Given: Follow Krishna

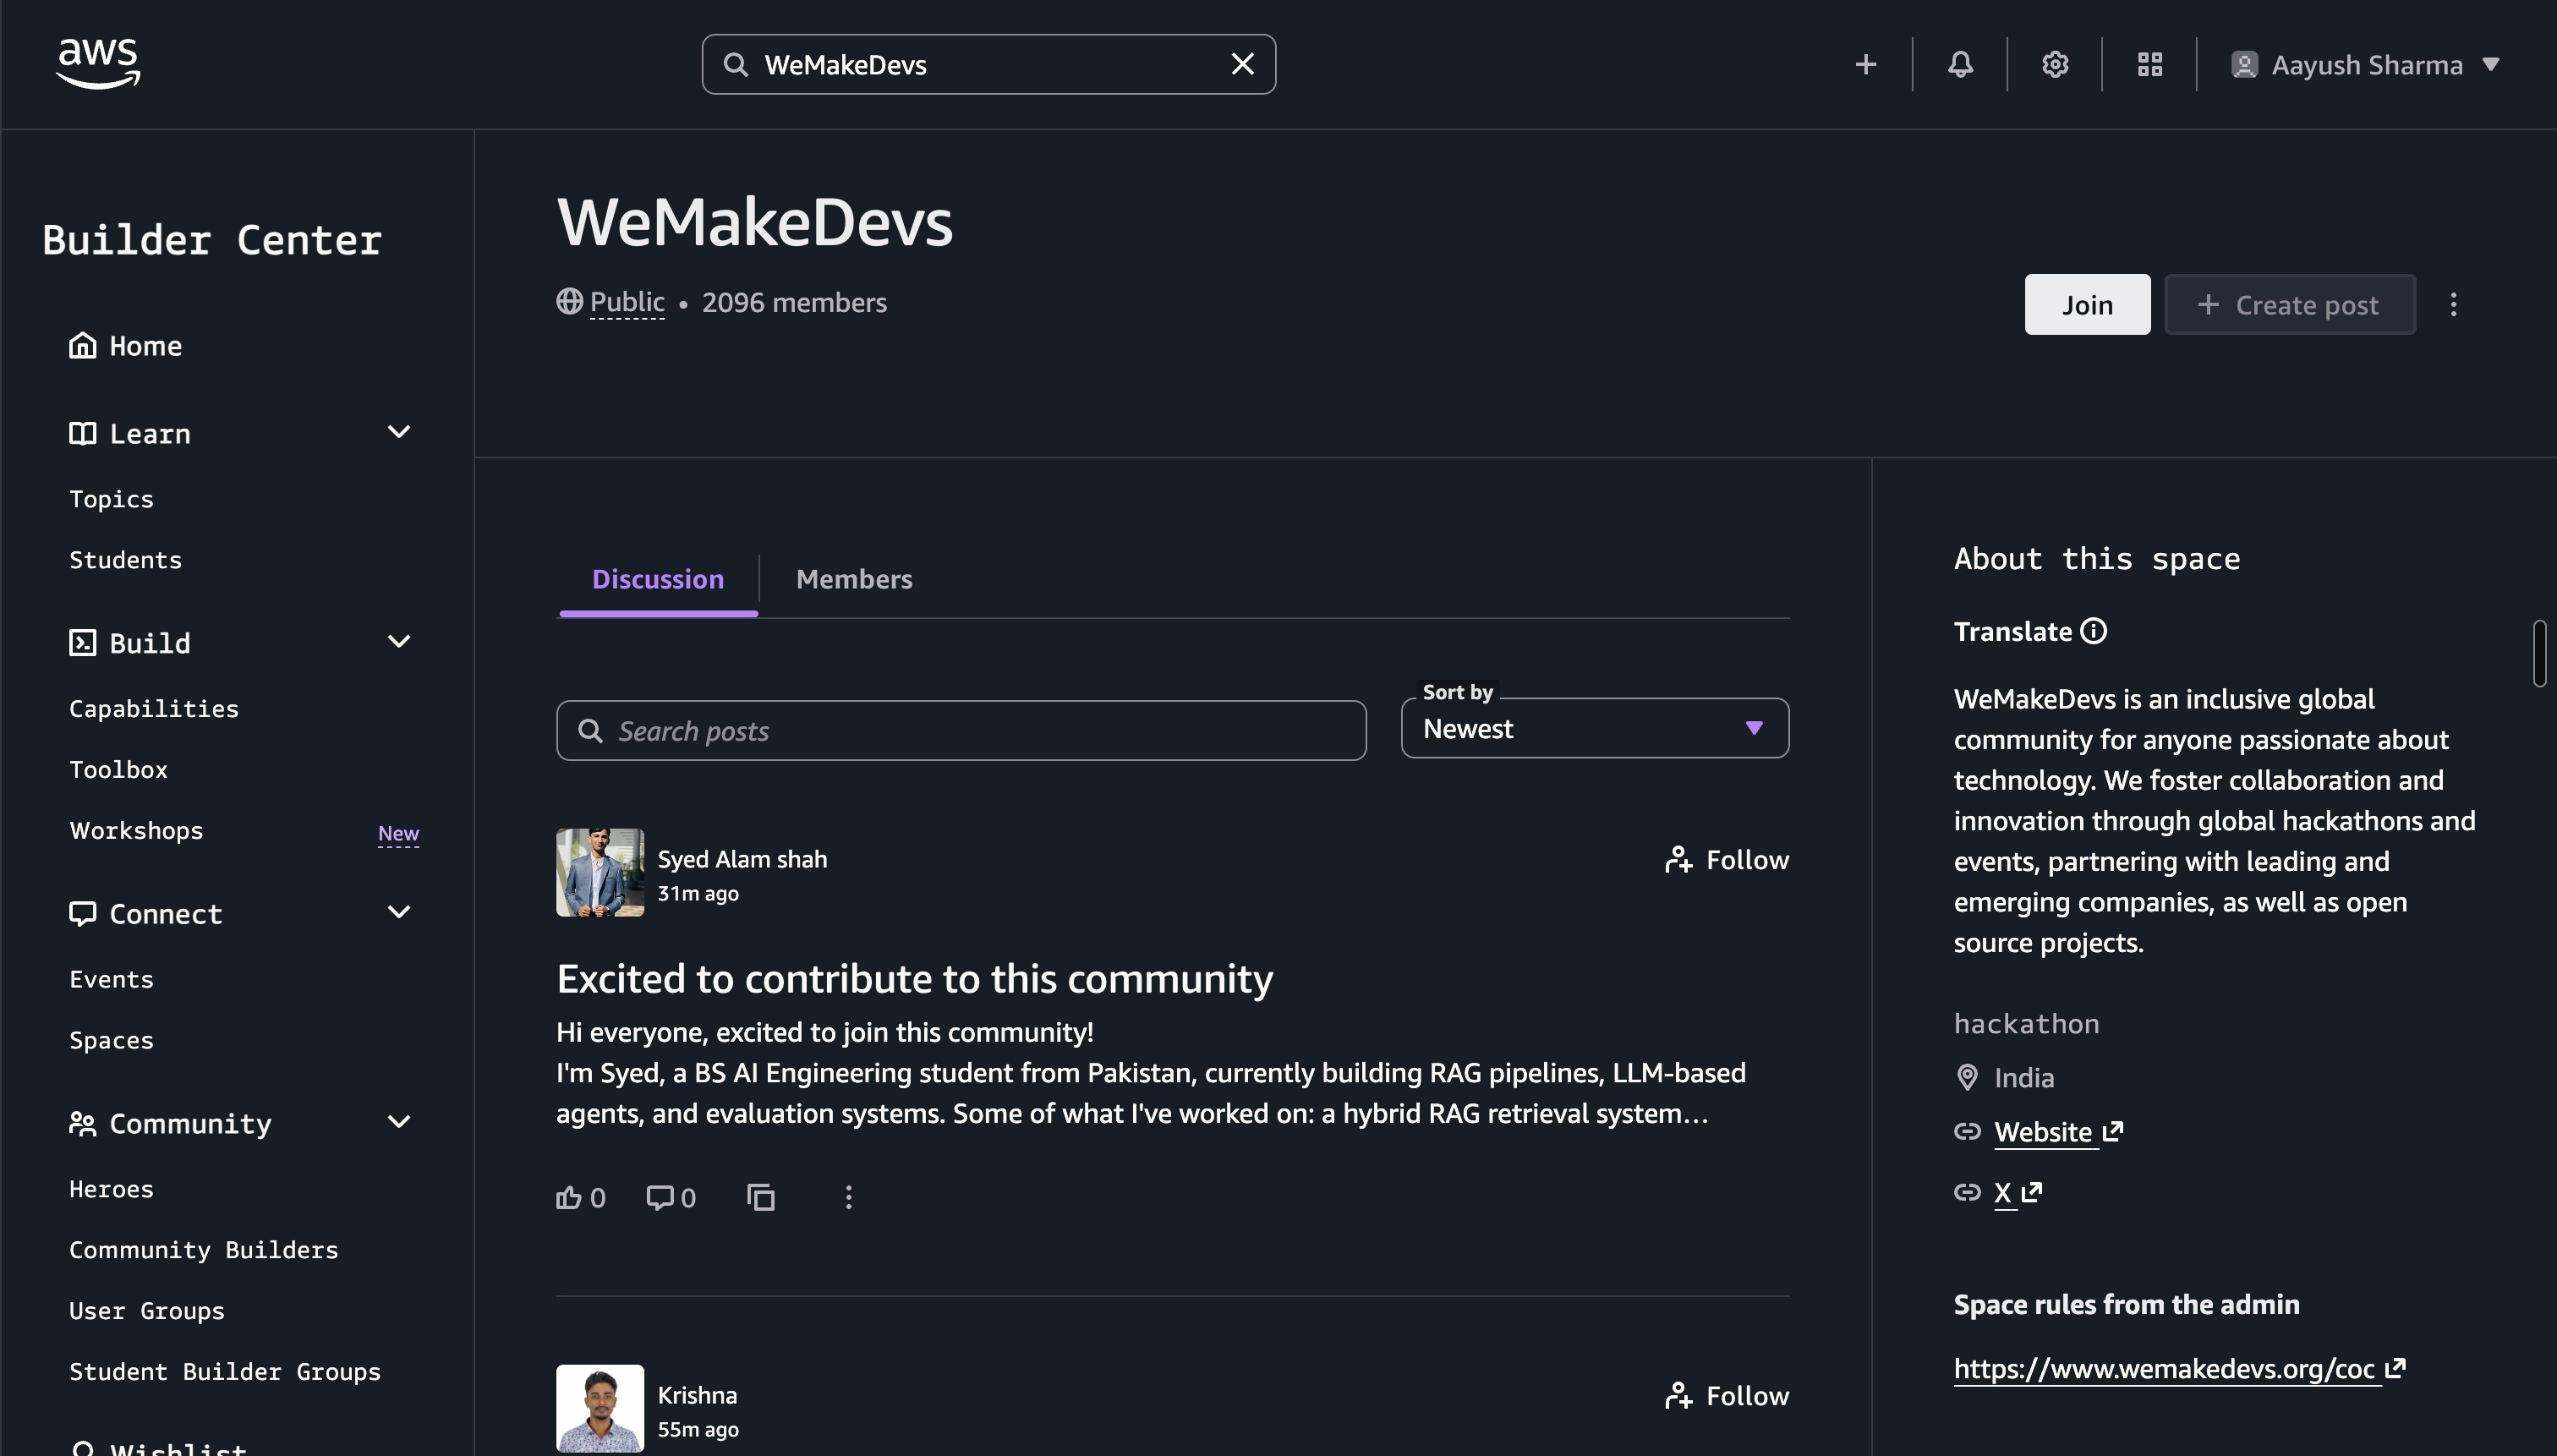Looking at the screenshot, I should [1726, 1396].
